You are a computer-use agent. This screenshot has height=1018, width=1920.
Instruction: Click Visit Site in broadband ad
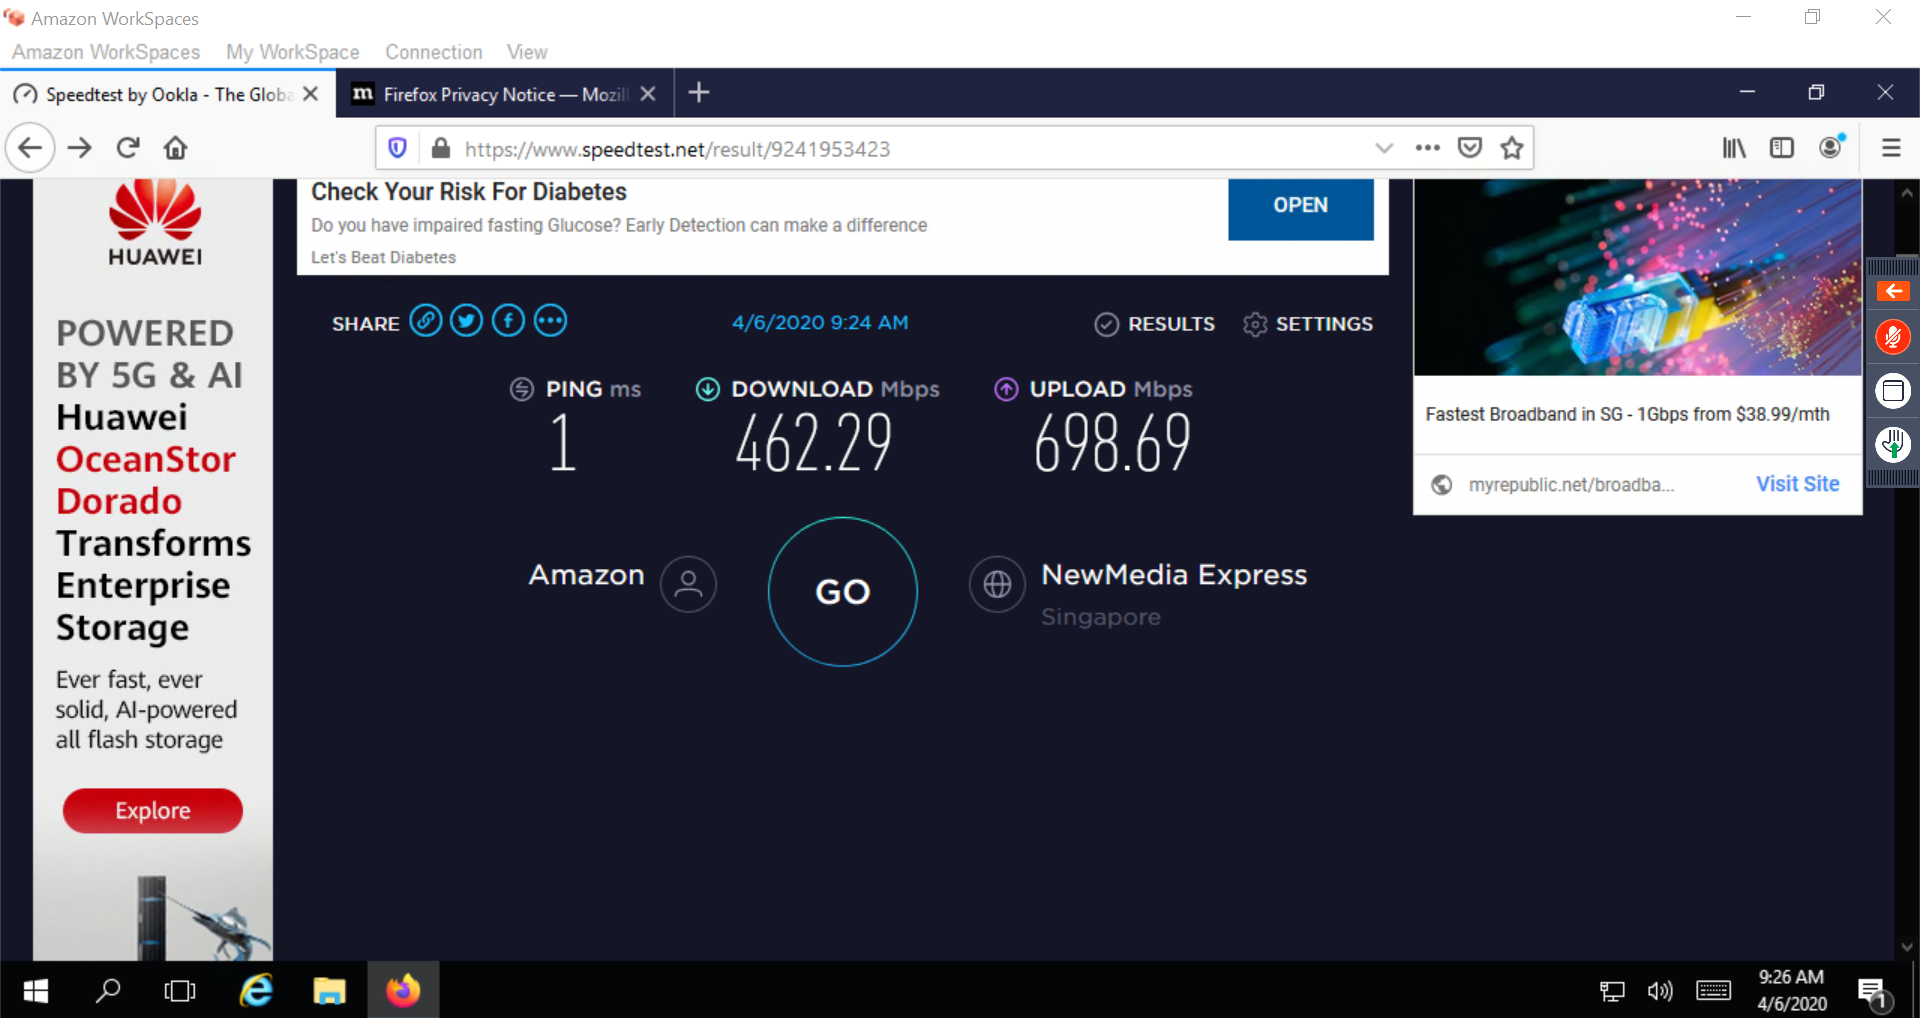[x=1797, y=484]
